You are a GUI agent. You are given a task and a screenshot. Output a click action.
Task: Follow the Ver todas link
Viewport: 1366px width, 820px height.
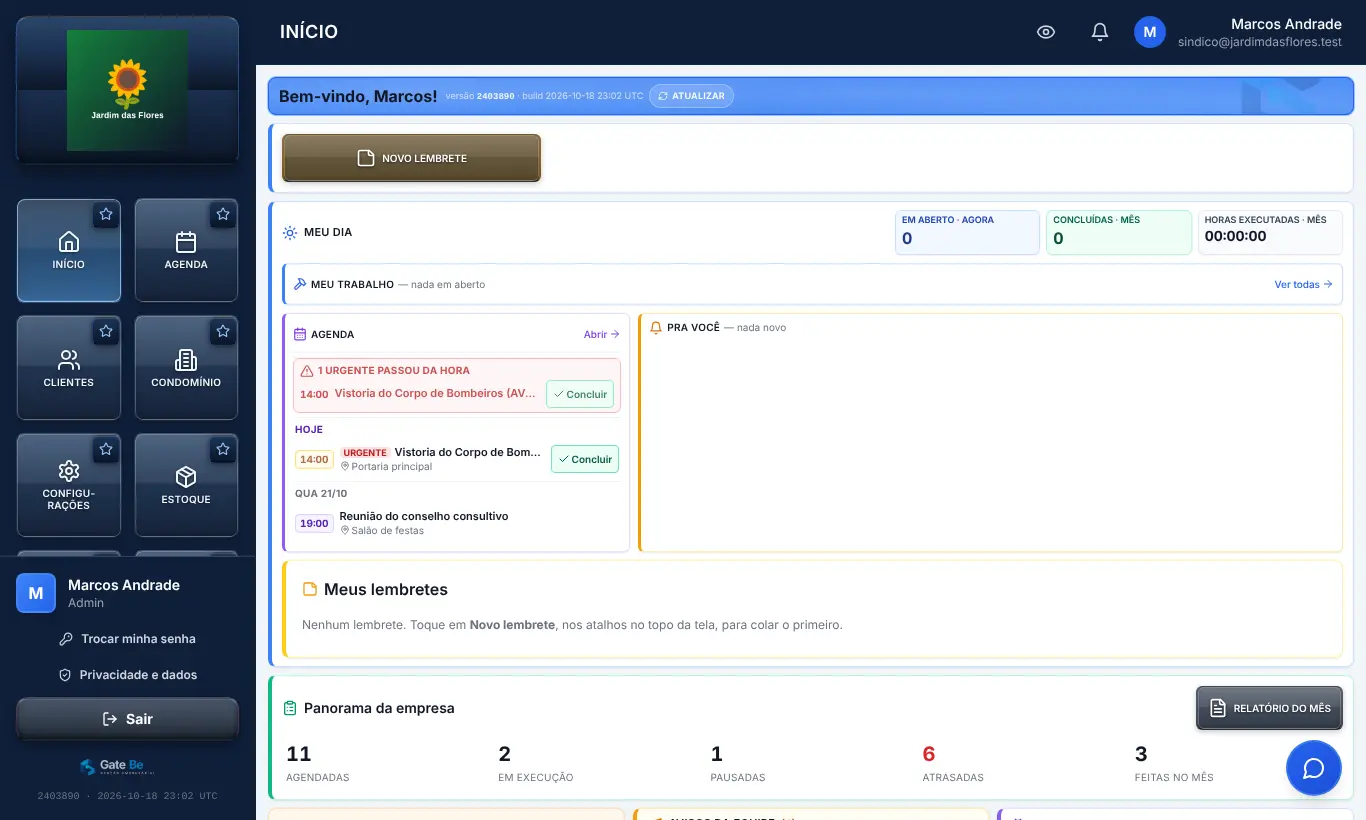click(1303, 284)
